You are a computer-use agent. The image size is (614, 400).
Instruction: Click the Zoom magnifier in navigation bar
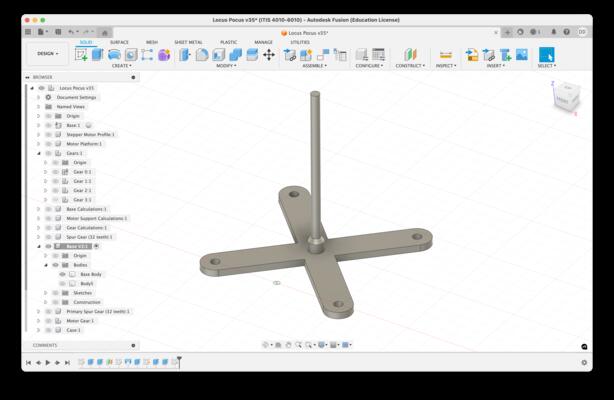(x=298, y=345)
